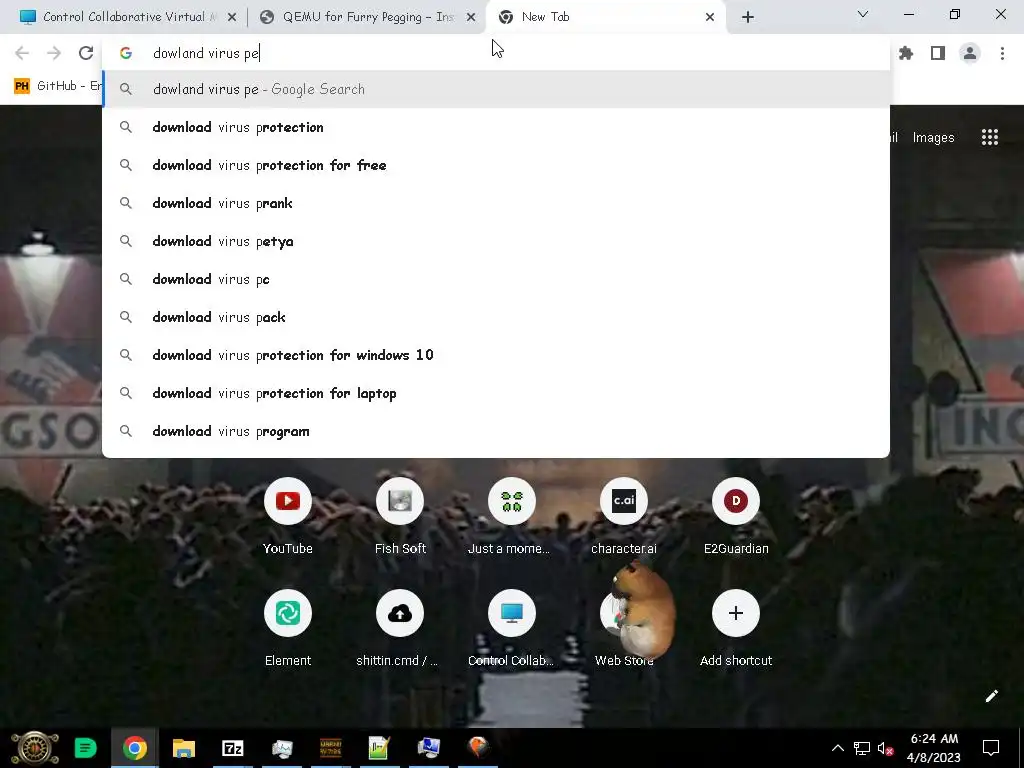The height and width of the screenshot is (768, 1024).
Task: Select suggestion 'download virus protection for free'
Action: (x=496, y=165)
